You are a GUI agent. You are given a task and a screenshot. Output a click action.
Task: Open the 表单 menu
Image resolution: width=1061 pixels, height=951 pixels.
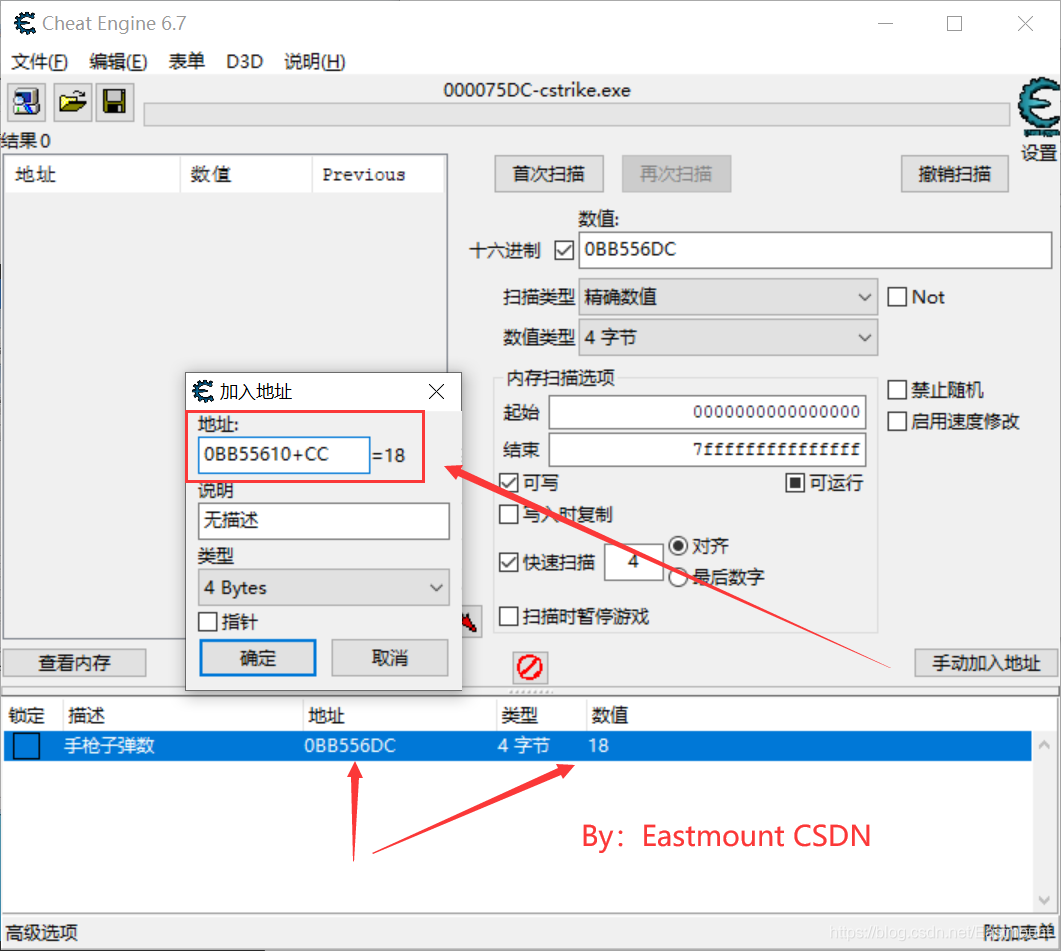186,62
